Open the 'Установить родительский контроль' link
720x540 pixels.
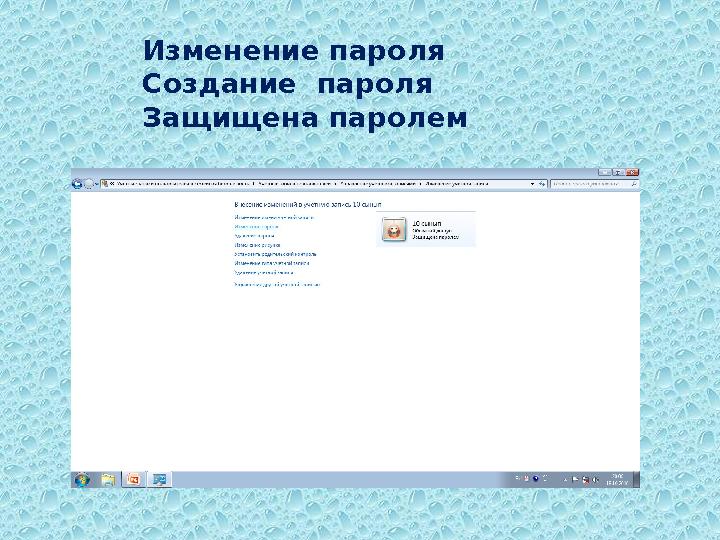click(276, 254)
